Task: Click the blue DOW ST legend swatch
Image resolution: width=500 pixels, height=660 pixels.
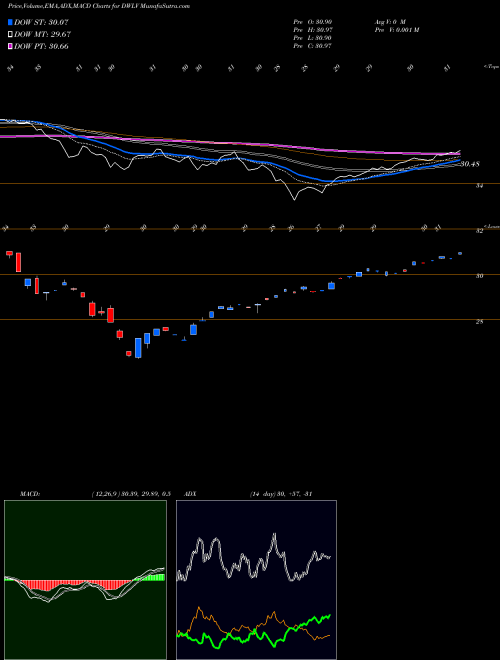Action: pyautogui.click(x=10, y=22)
